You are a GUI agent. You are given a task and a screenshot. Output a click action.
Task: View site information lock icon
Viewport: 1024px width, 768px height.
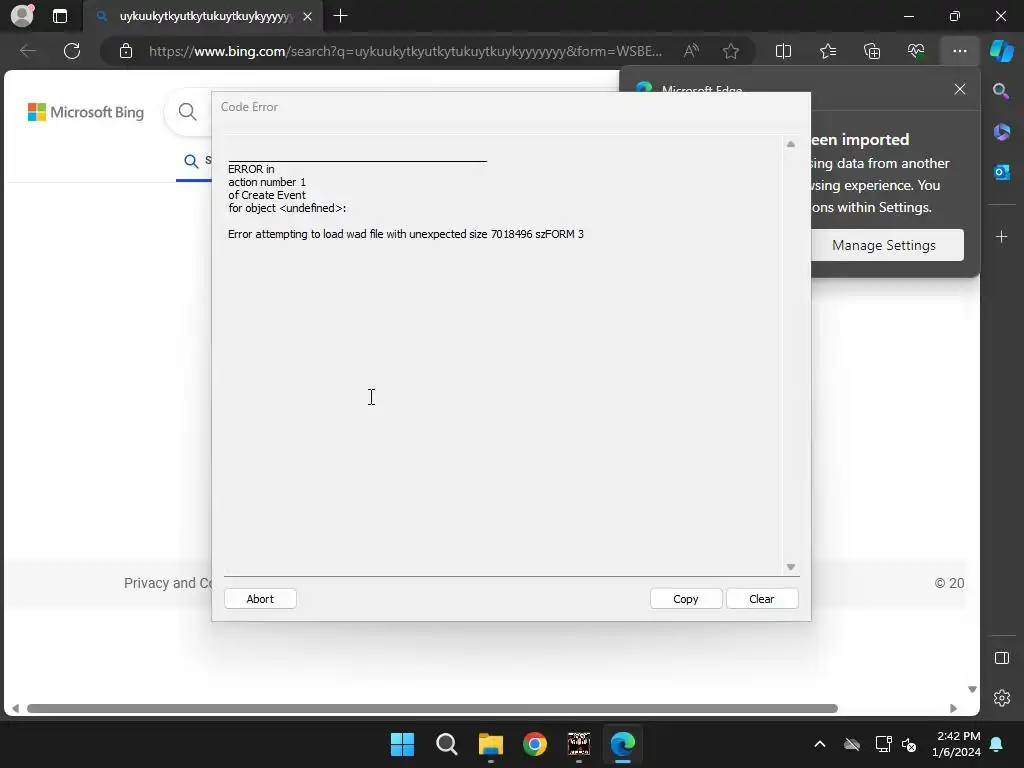126,51
